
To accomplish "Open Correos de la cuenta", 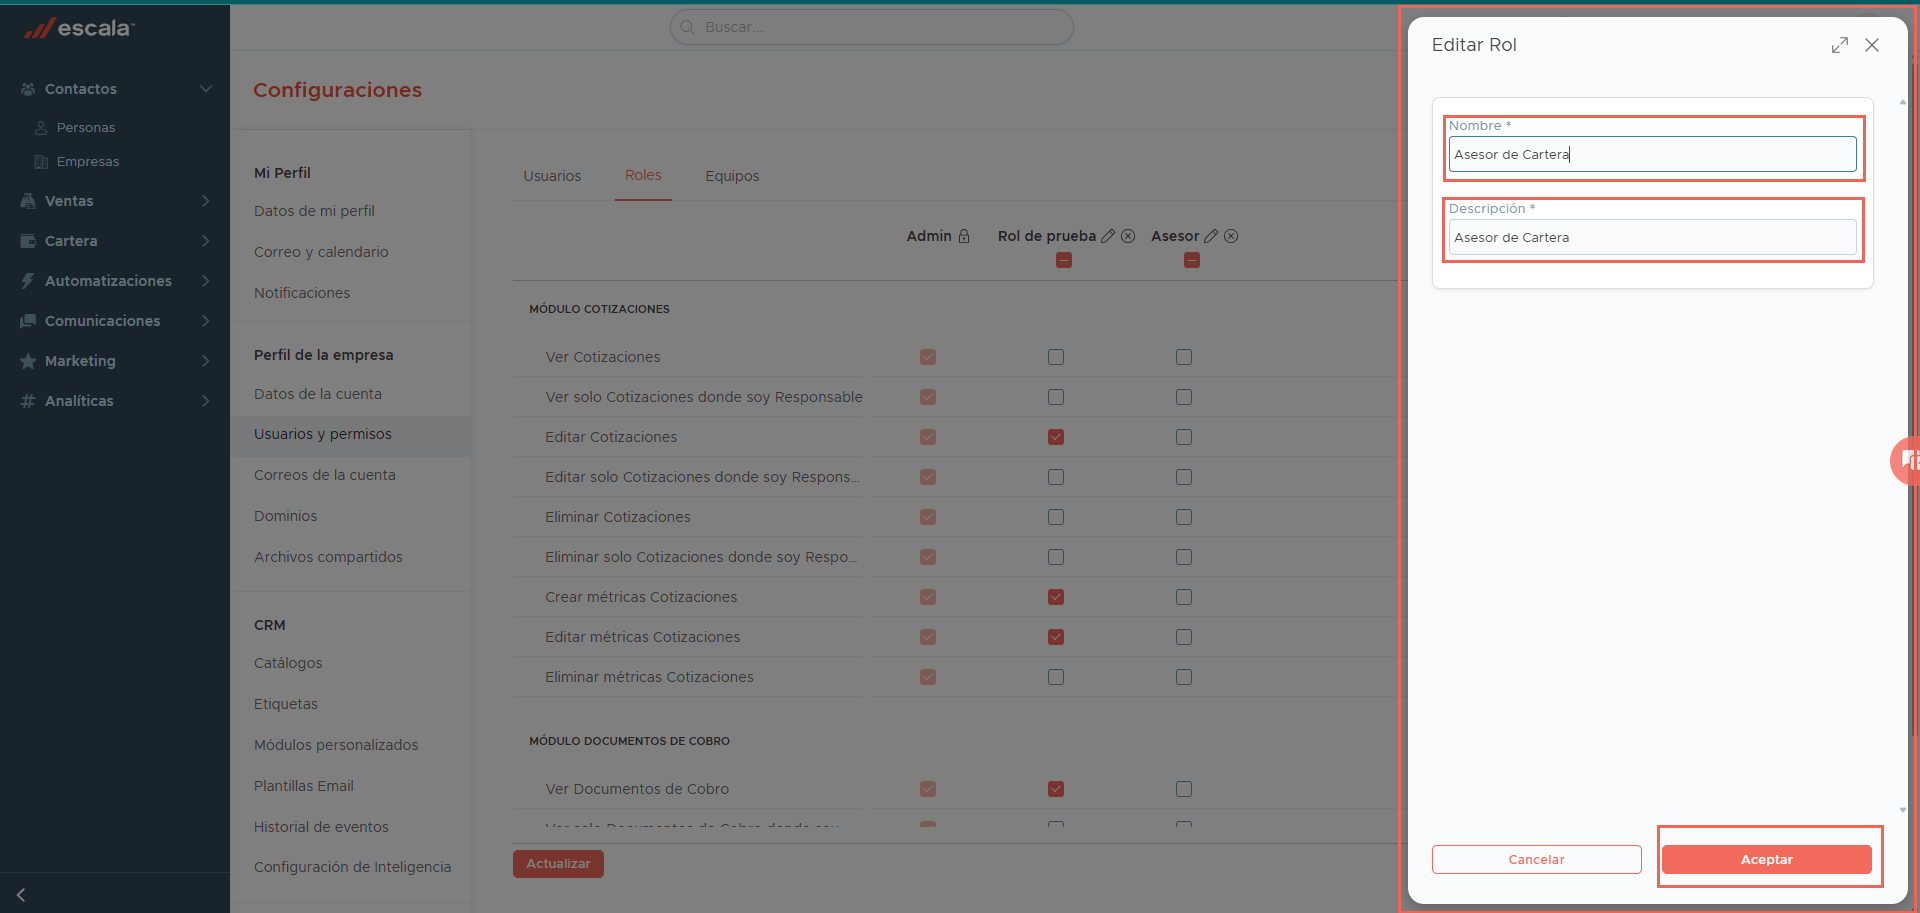I will coord(325,475).
